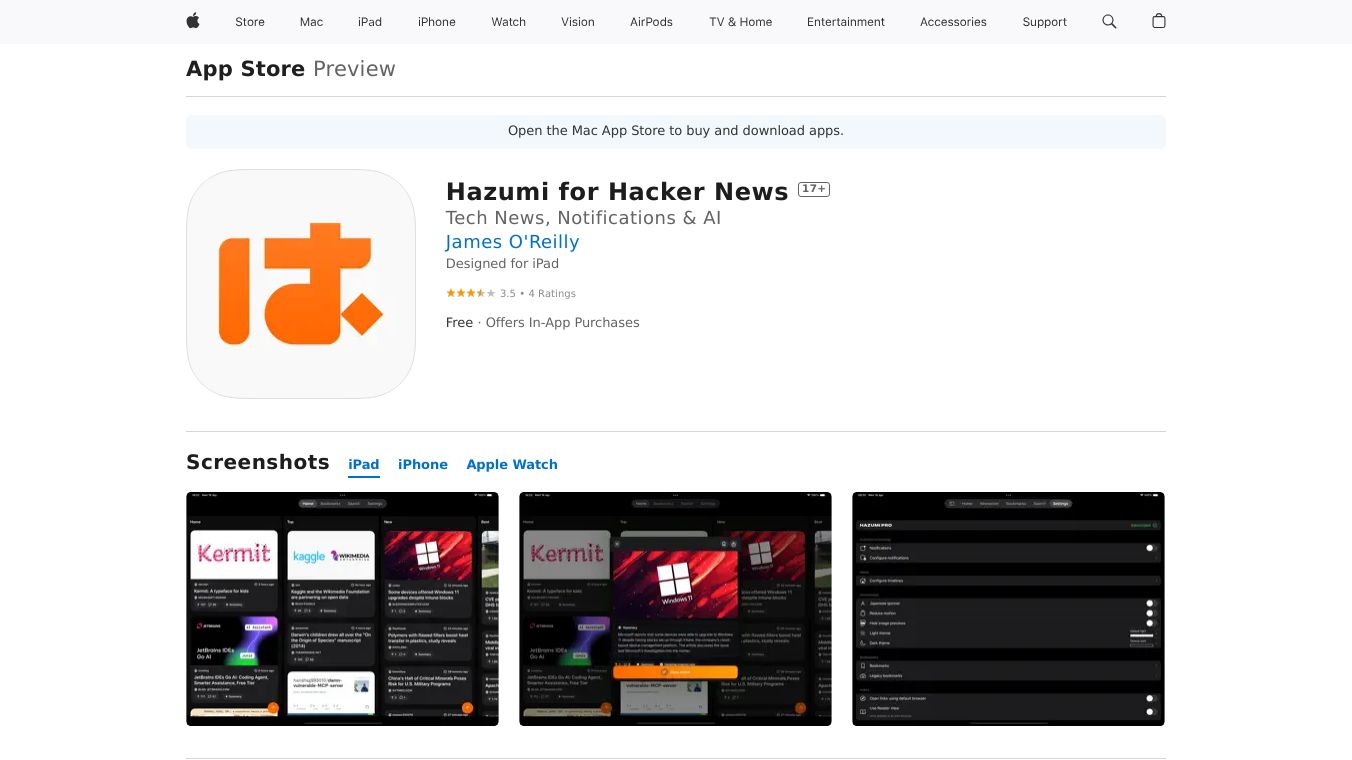The width and height of the screenshot is (1352, 760).
Task: View the first Home feed screenshot
Action: click(342, 609)
